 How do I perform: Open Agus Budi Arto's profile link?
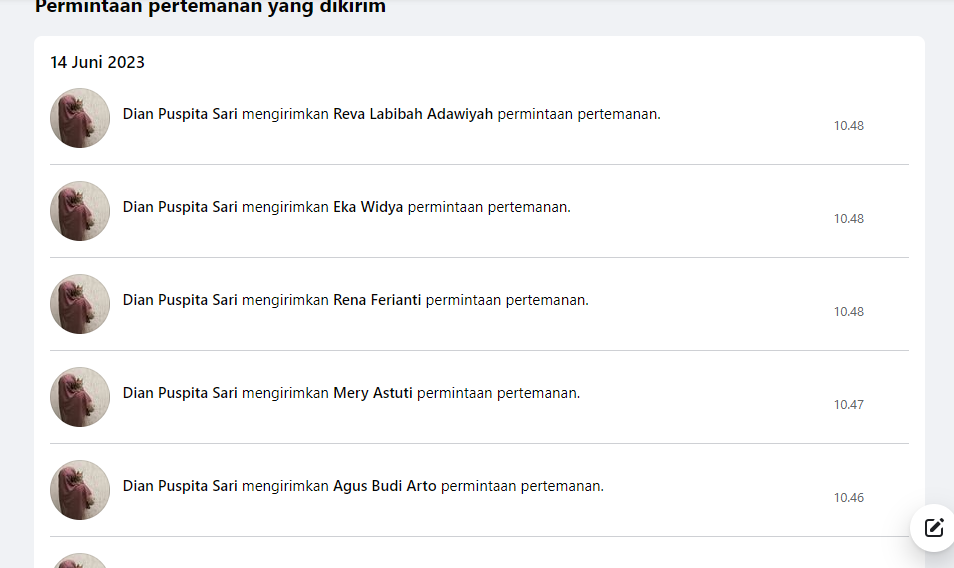tap(385, 486)
